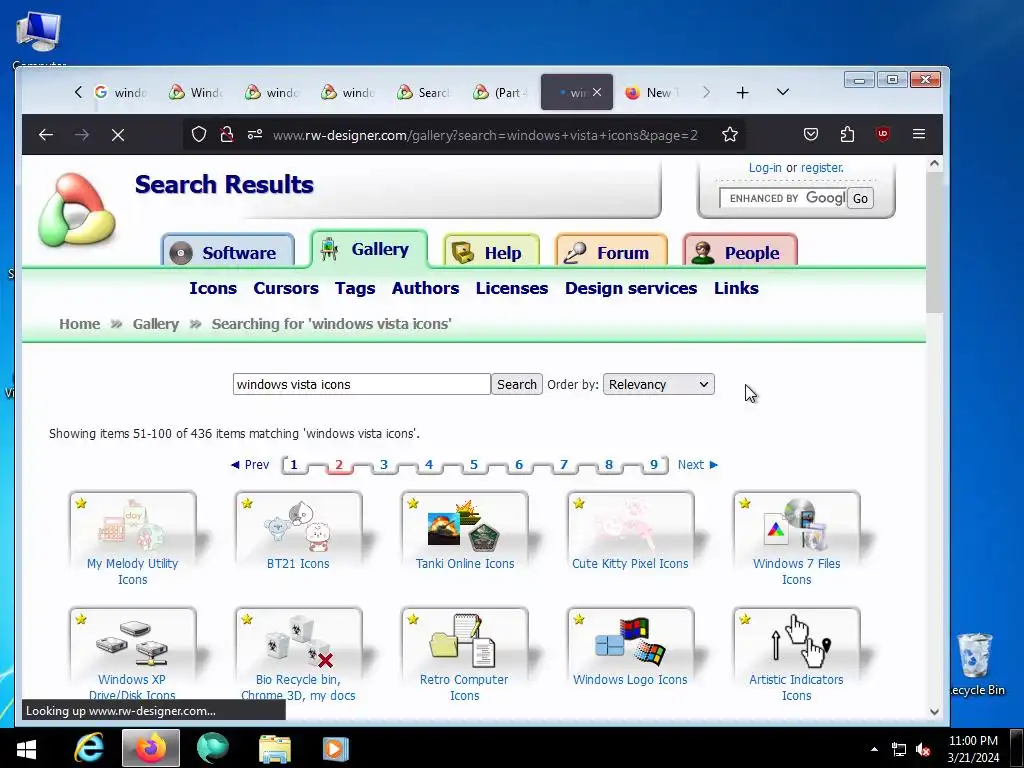The width and height of the screenshot is (1024, 768).
Task: Go to results page 3
Action: click(x=384, y=464)
